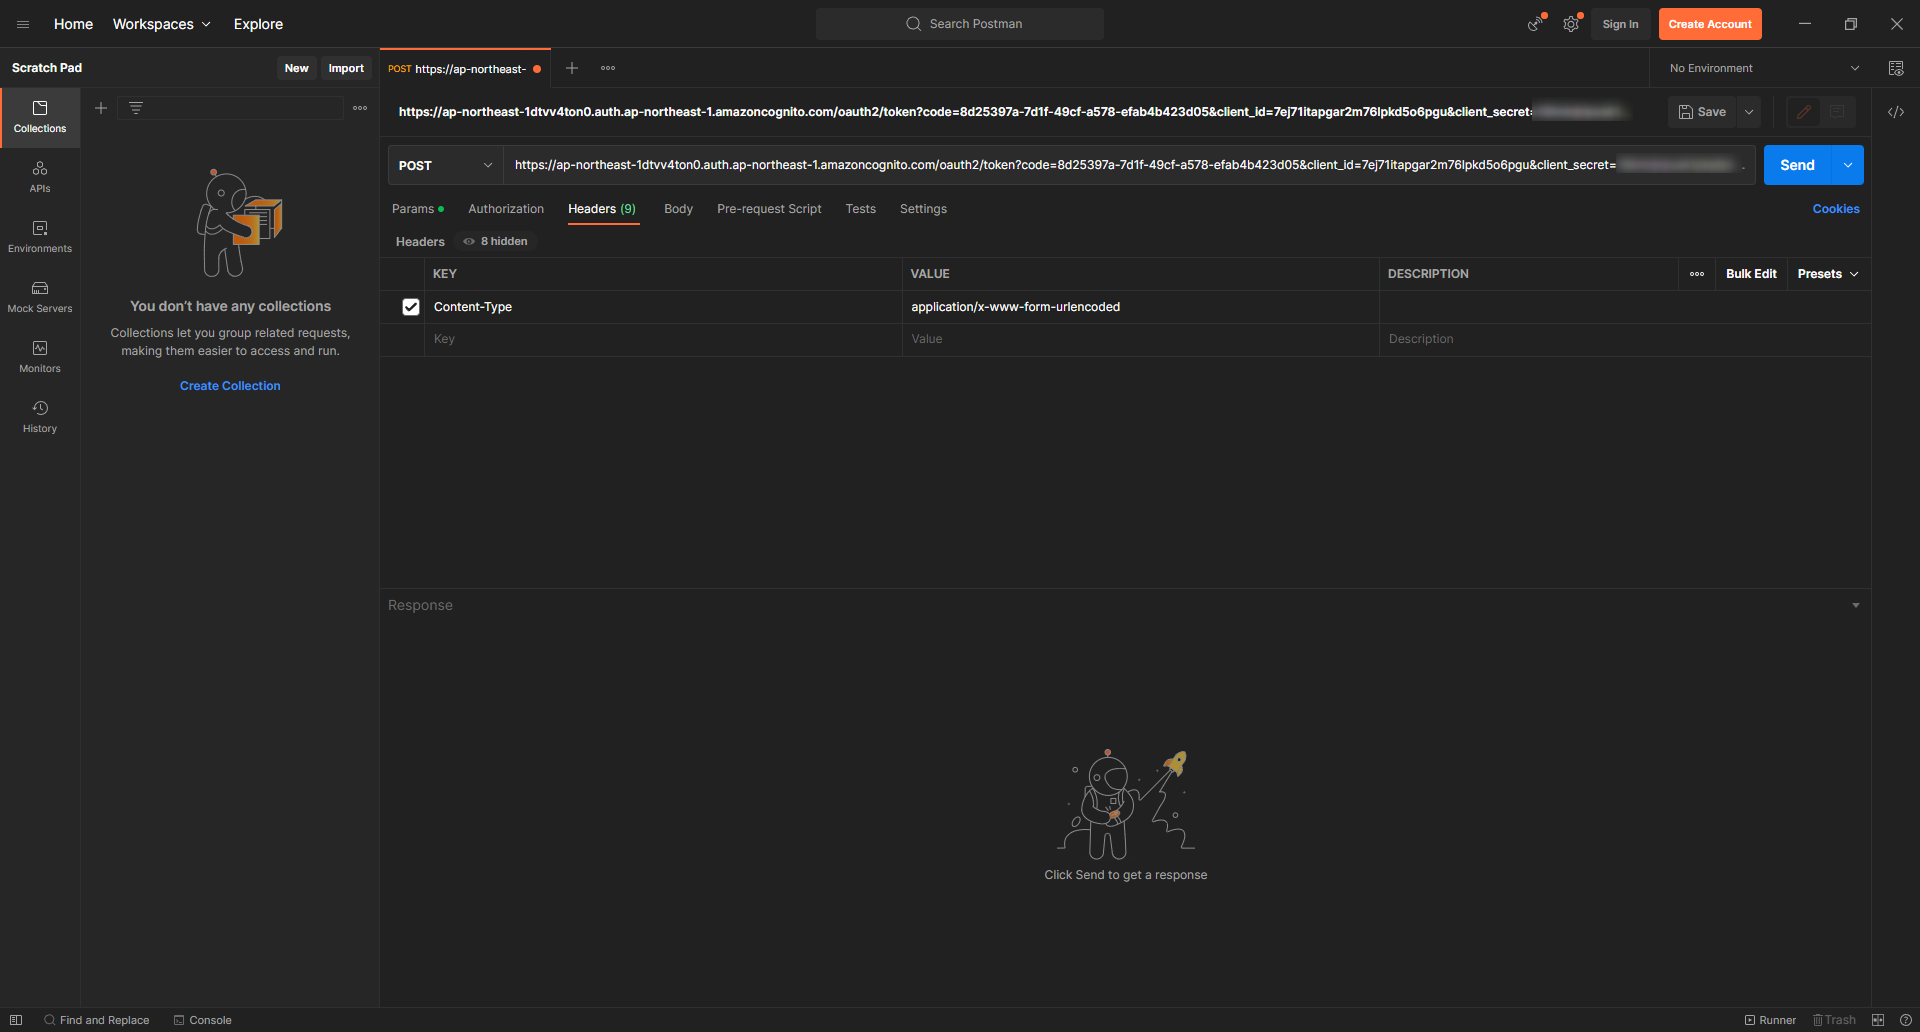This screenshot has height=1032, width=1920.
Task: Open help icon in status bar
Action: 1906,1020
